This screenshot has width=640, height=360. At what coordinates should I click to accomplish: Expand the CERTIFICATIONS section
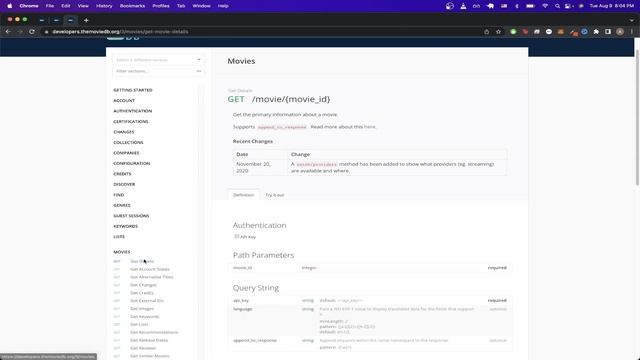pos(131,122)
